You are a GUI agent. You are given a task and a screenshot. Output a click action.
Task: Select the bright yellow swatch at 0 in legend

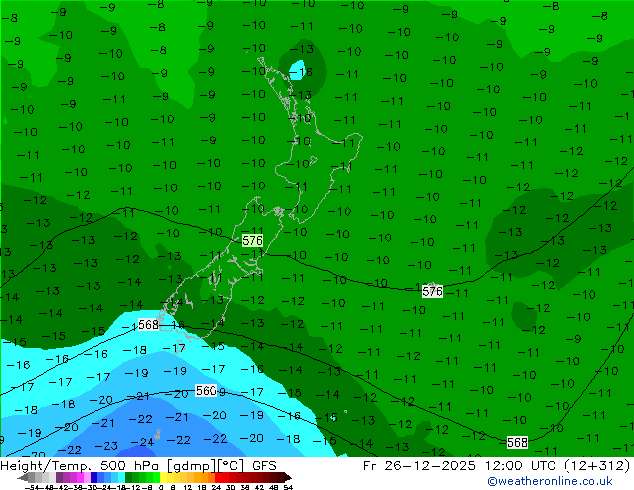[x=163, y=477]
